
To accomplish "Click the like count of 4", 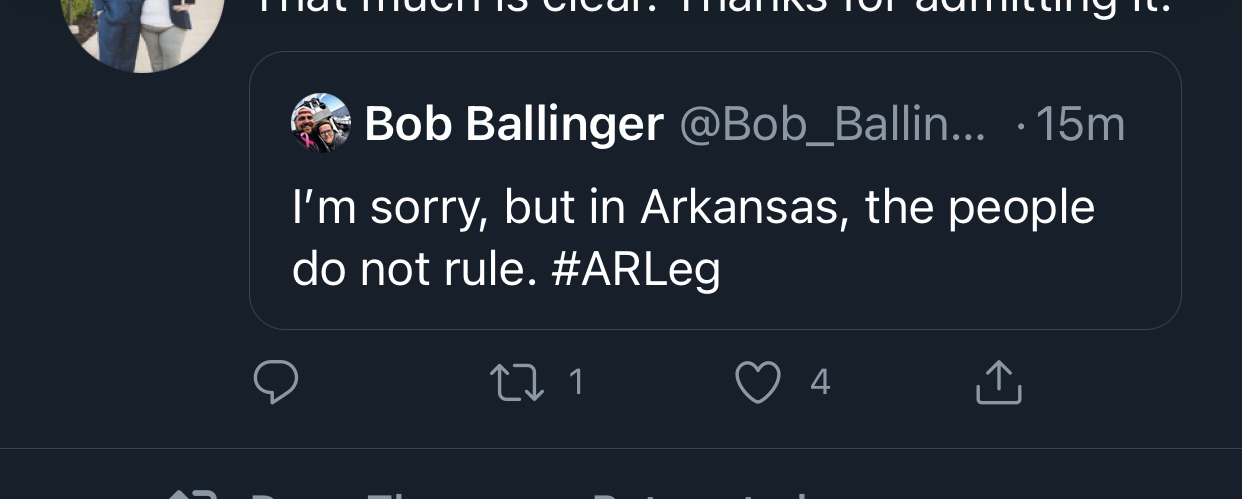I will [x=820, y=382].
